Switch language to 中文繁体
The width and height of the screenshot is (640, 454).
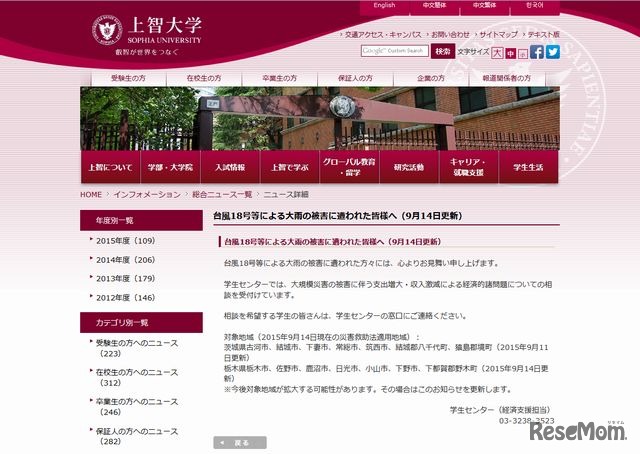(x=485, y=6)
